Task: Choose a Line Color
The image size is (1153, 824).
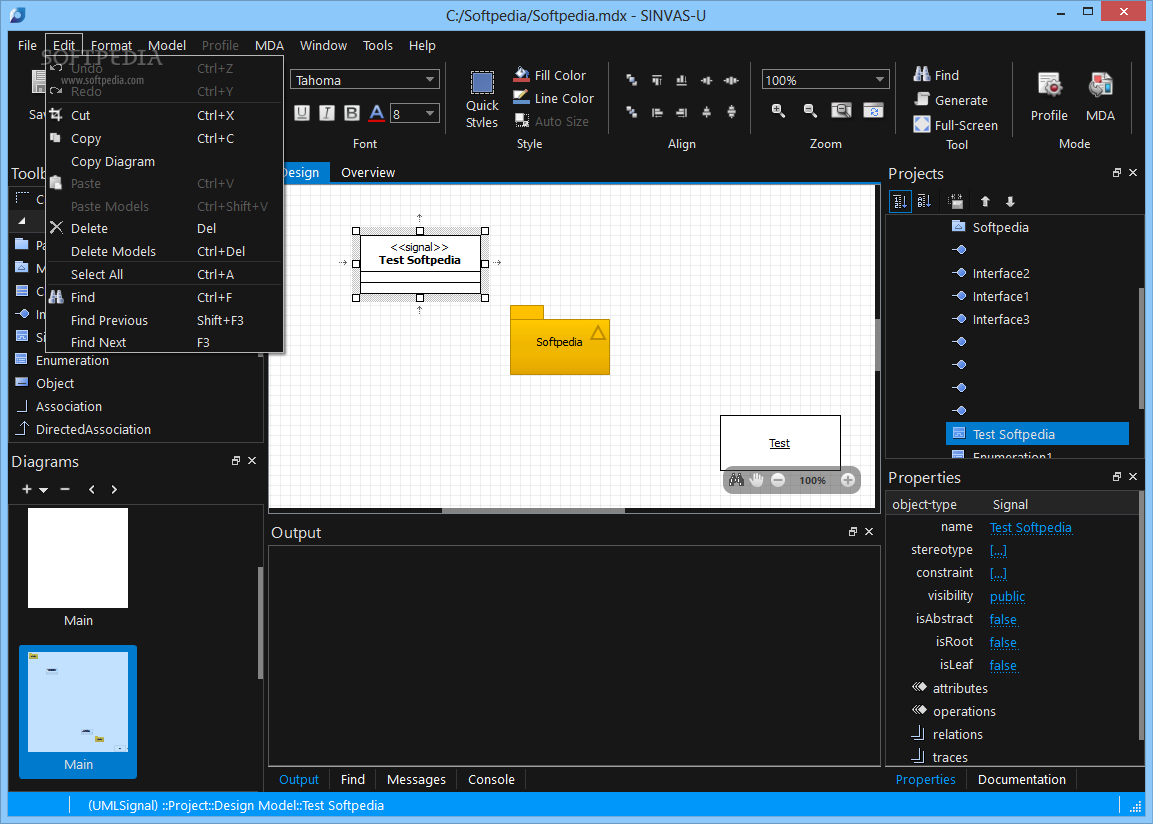Action: pyautogui.click(x=554, y=98)
